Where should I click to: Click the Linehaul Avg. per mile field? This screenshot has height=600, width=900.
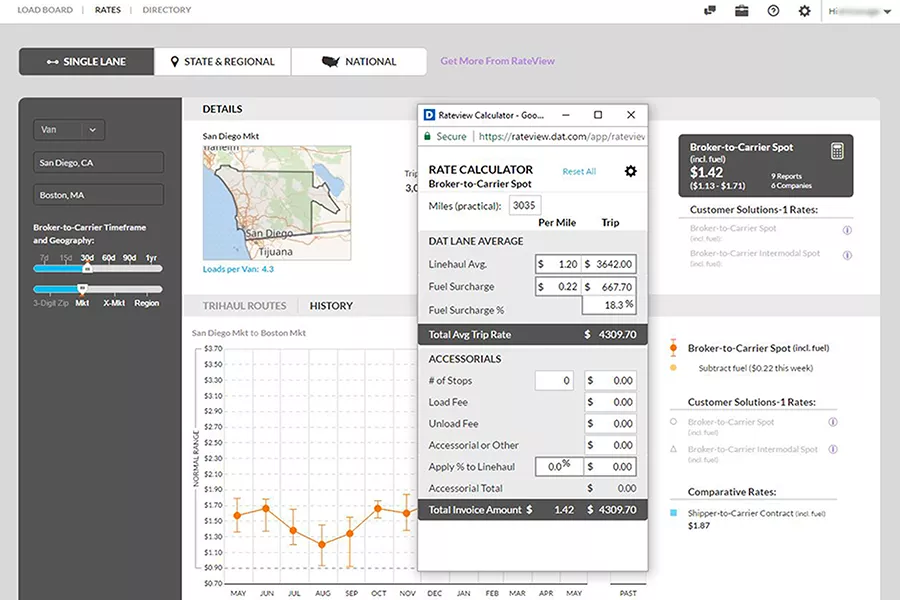(558, 264)
